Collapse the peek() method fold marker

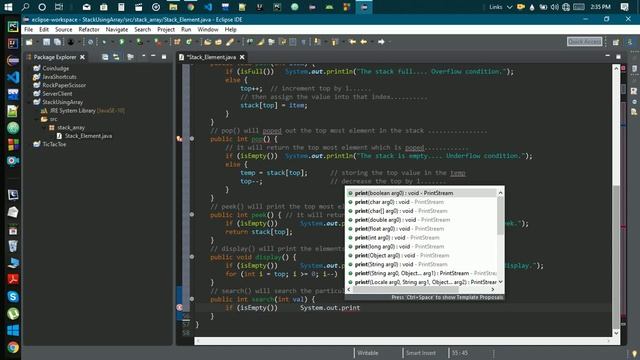(x=192, y=214)
